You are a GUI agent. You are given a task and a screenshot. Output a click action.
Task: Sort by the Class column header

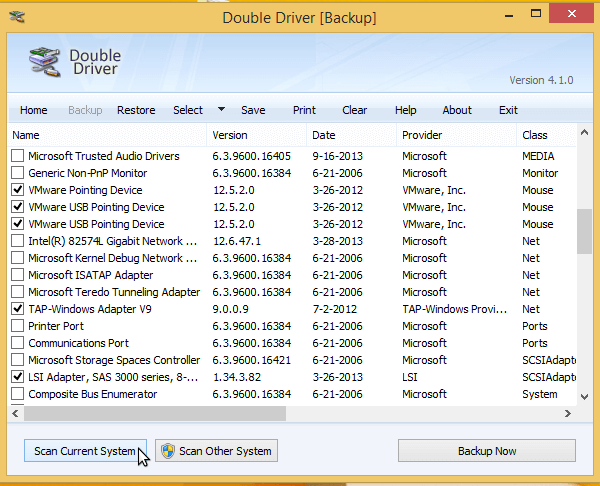point(546,135)
